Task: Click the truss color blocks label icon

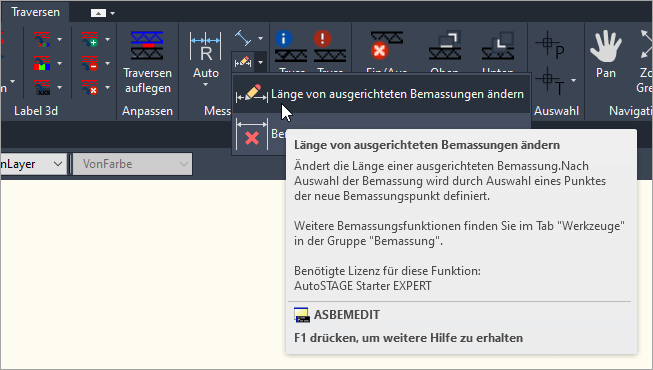Action: [42, 63]
